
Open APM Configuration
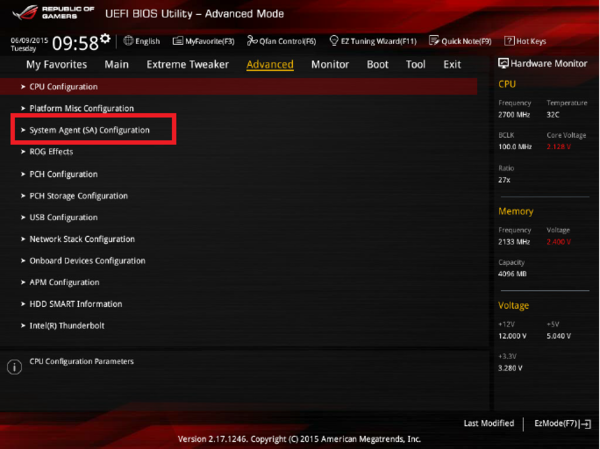click(64, 282)
